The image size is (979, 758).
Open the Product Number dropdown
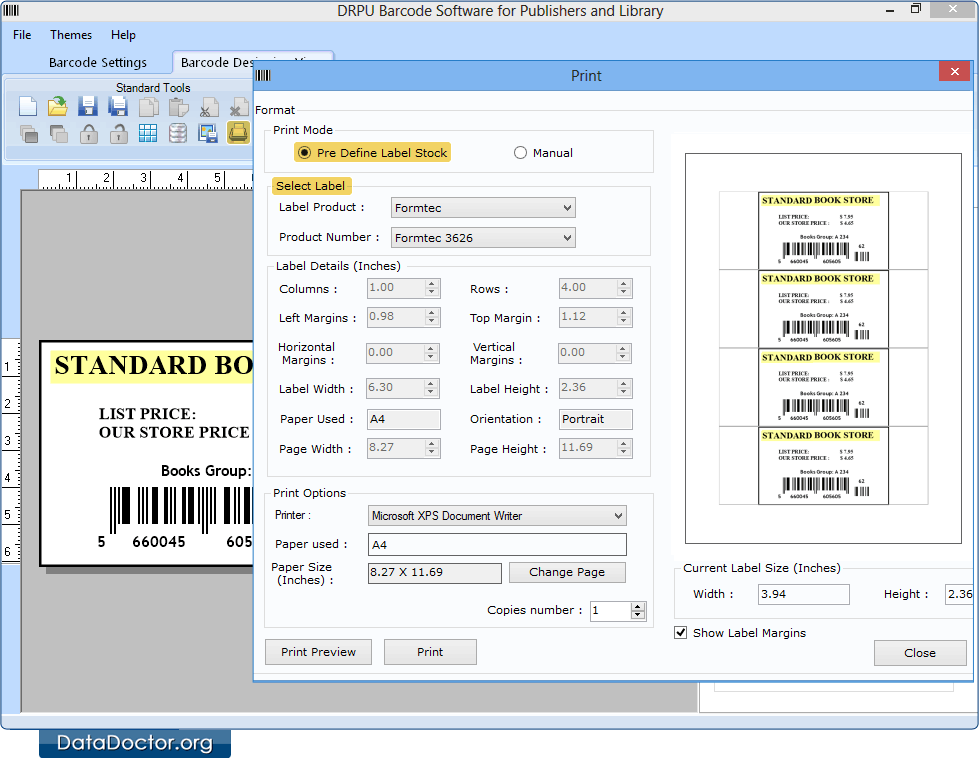coord(483,238)
